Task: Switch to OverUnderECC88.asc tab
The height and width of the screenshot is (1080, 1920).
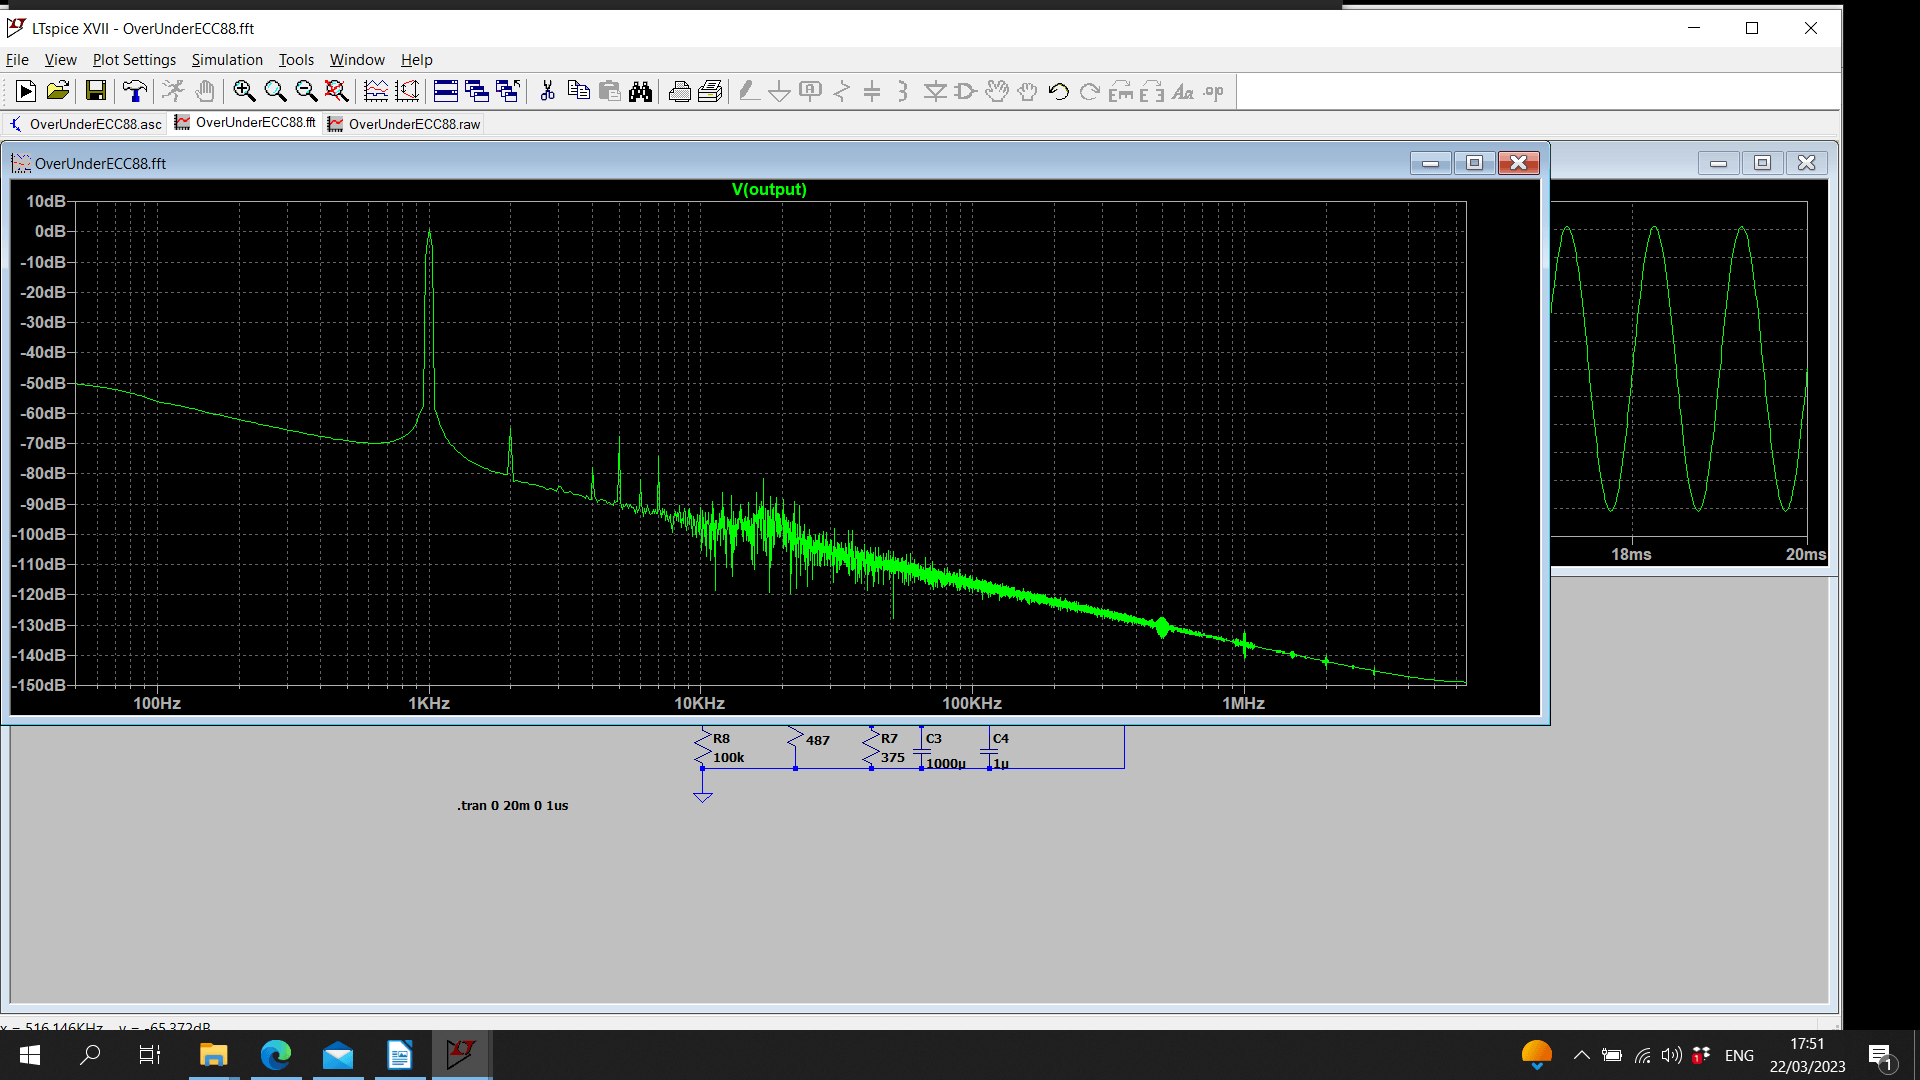Action: coord(86,124)
